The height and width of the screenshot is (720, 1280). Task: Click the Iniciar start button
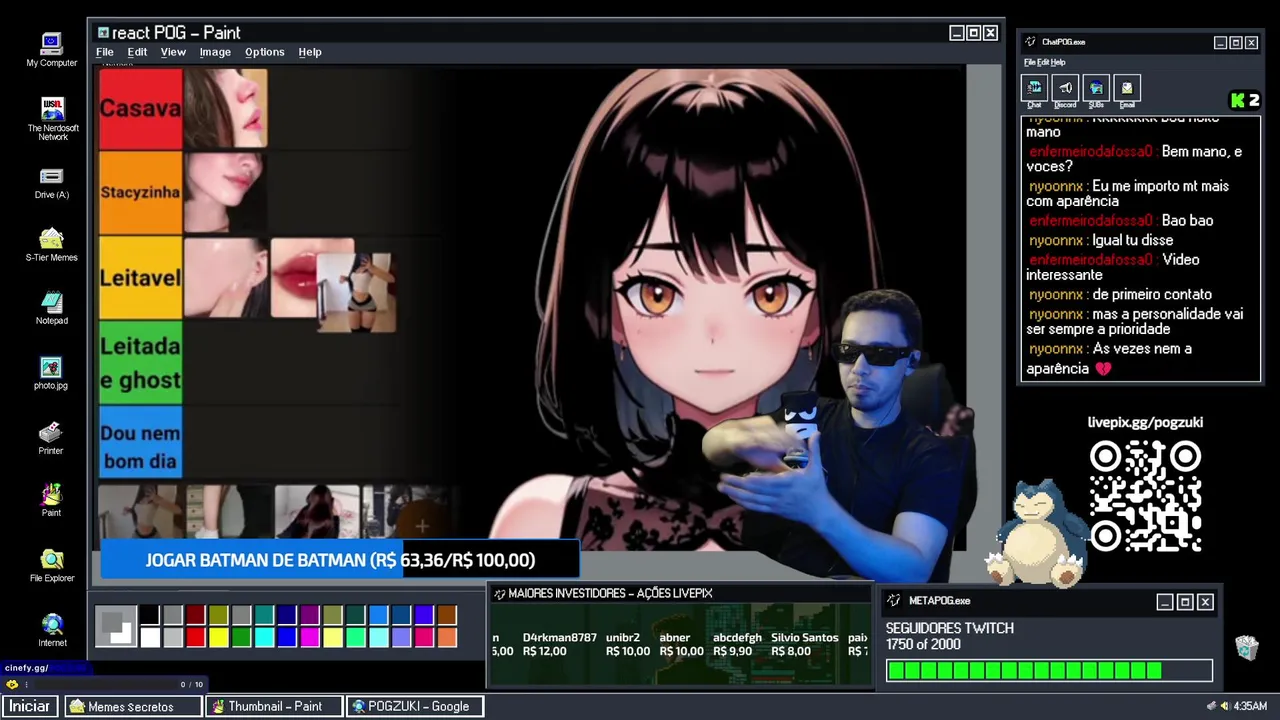point(29,706)
